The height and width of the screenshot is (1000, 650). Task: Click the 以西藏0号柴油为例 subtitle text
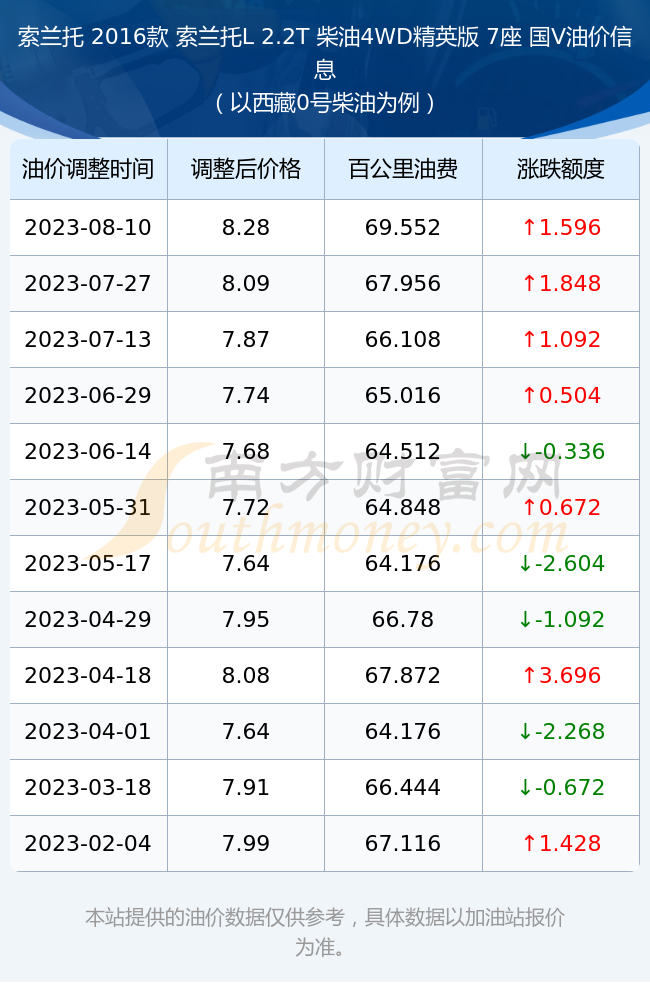(x=325, y=103)
